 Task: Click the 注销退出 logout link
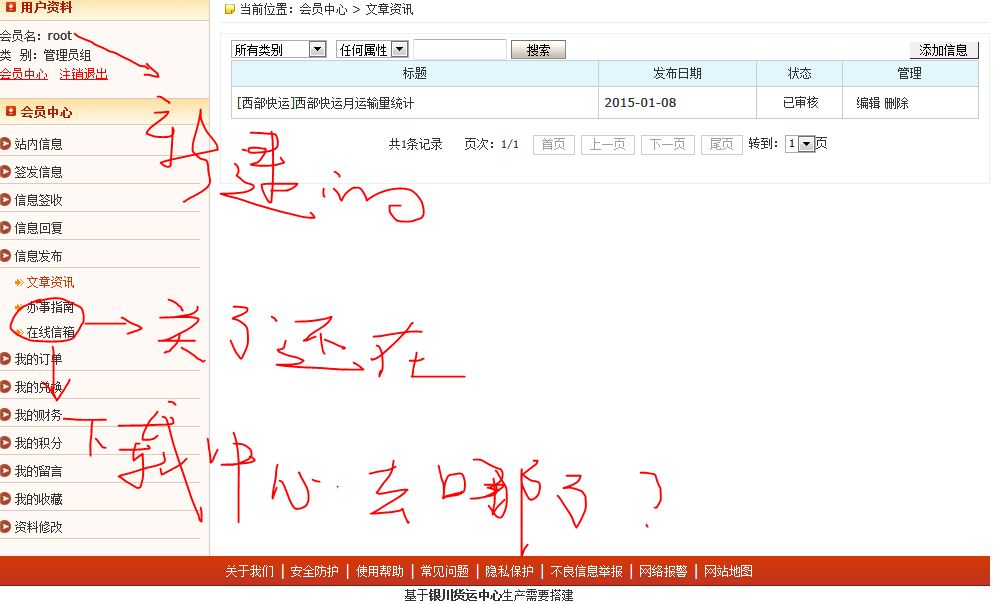coord(83,74)
